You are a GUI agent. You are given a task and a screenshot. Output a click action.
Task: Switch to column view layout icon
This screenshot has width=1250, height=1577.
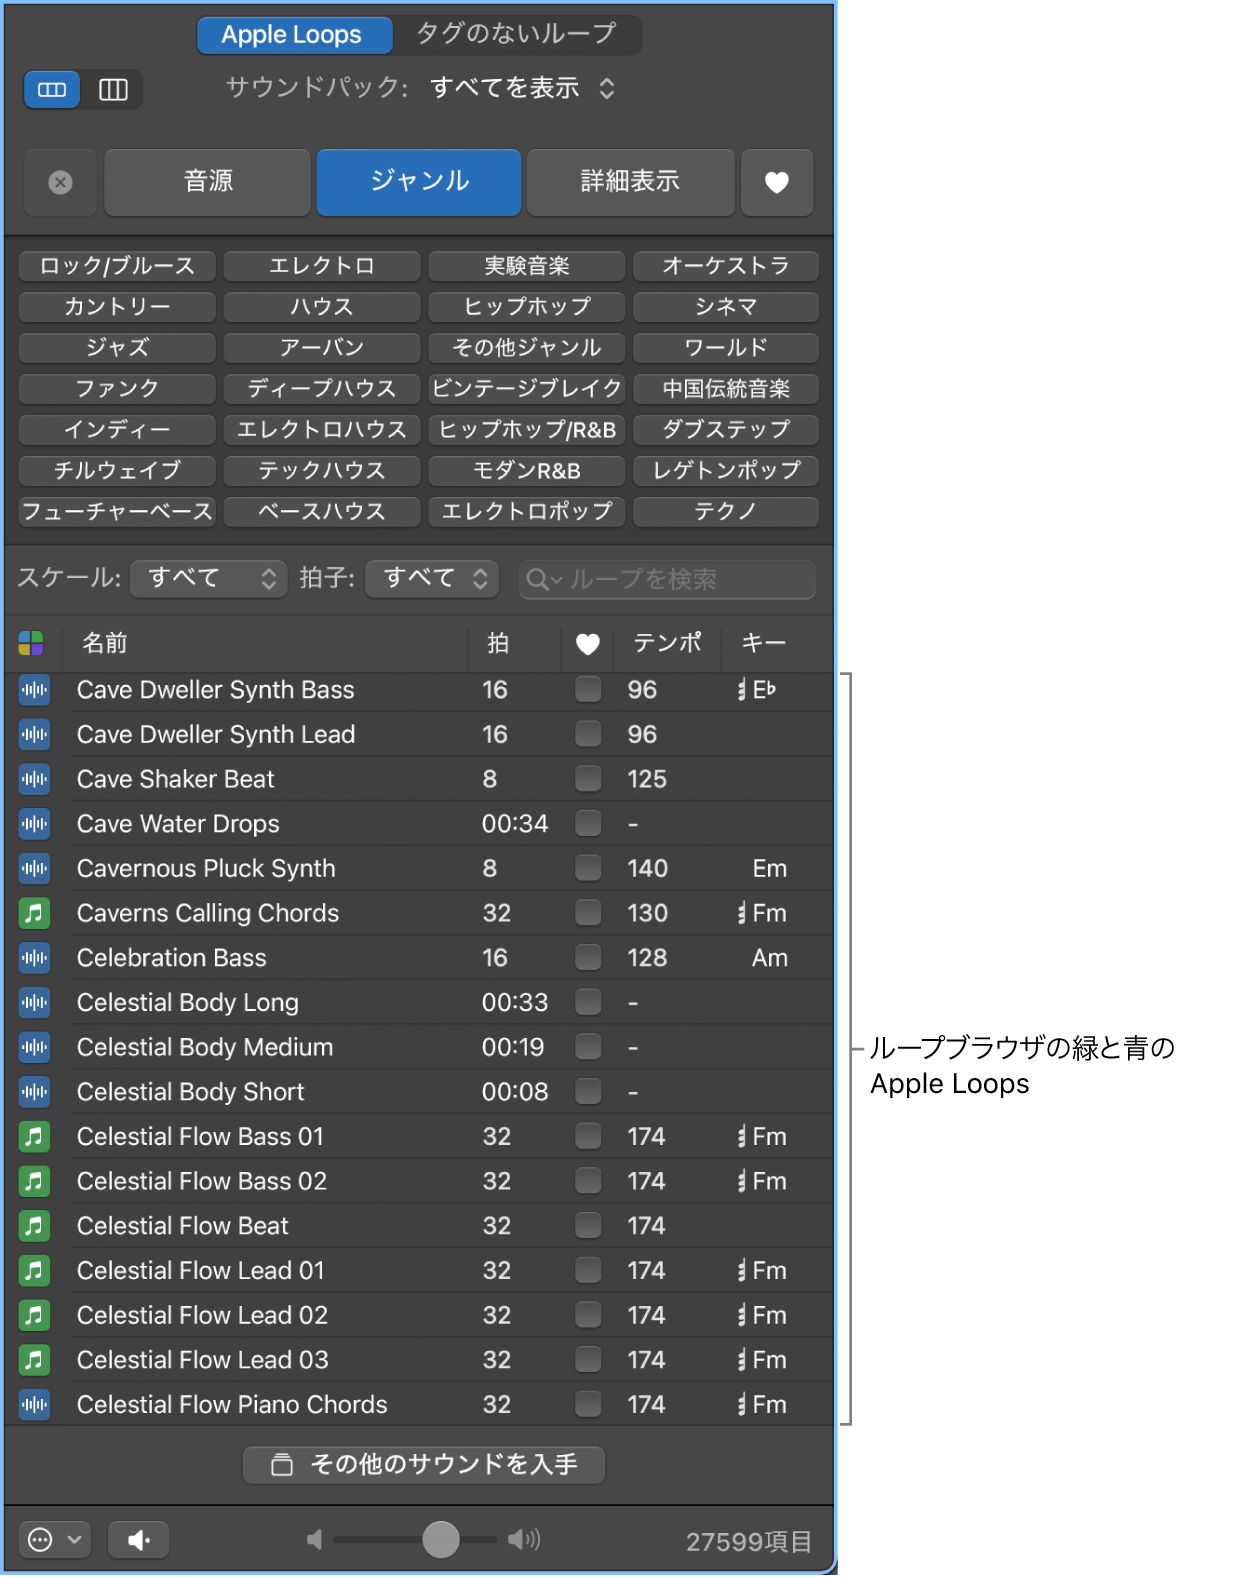(113, 90)
